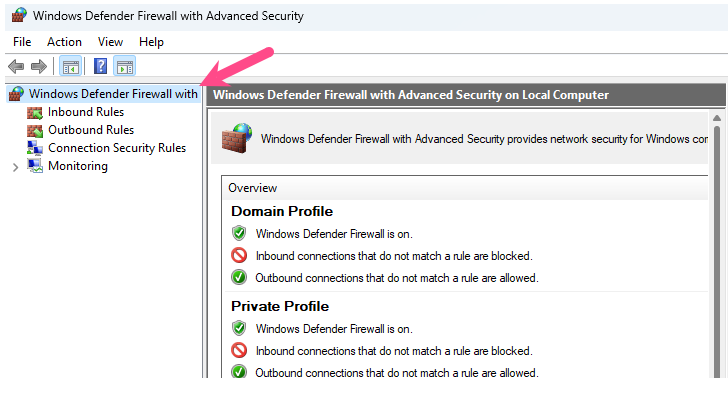Toggle the Show/Hide Console Tree icon
728x401 pixels.
click(71, 66)
